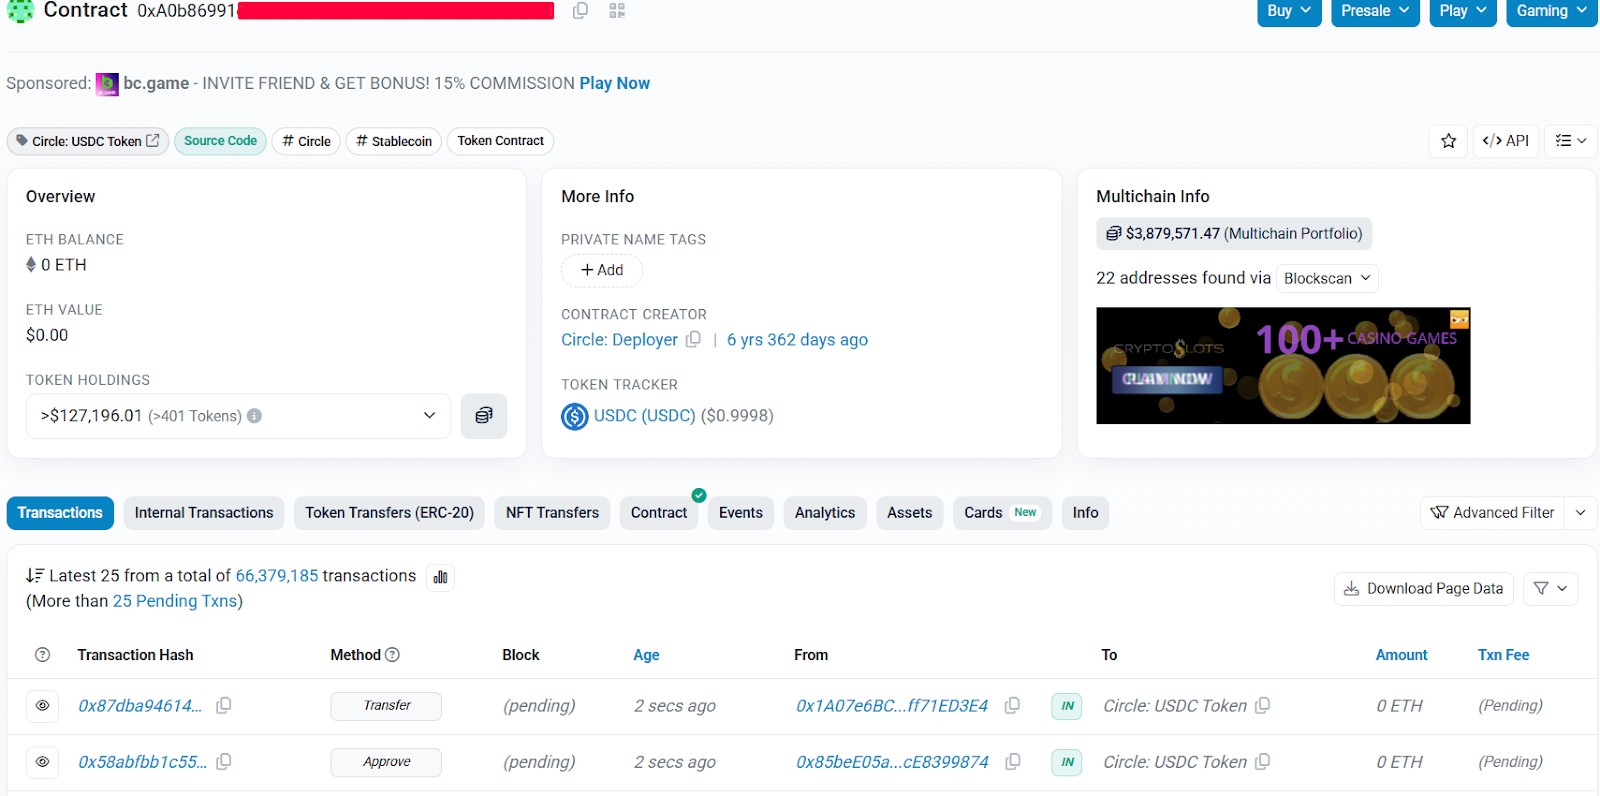Switch to Internal Transactions tab

pos(204,513)
